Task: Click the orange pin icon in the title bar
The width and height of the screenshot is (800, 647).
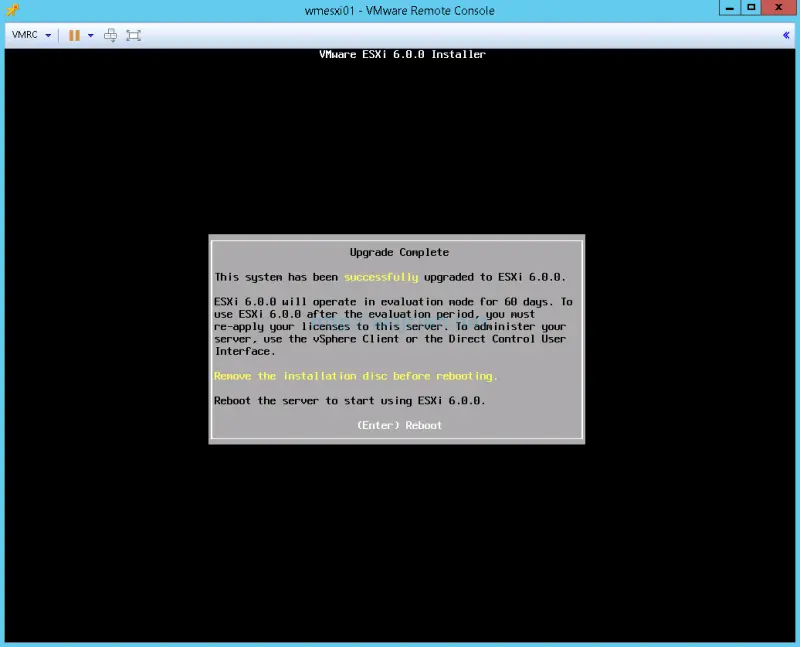Action: pyautogui.click(x=12, y=10)
